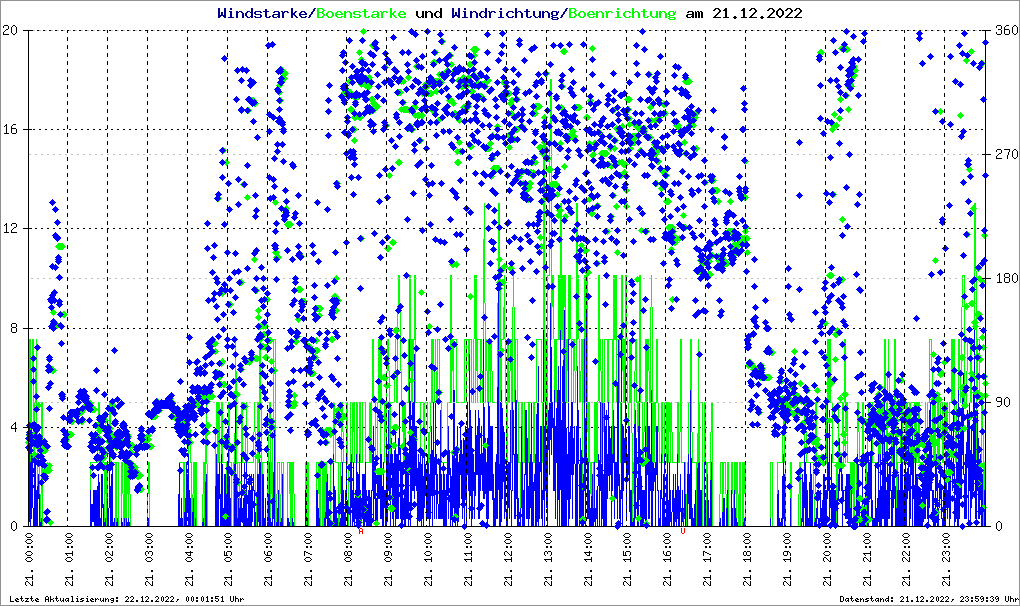Click the wind speed axis value "20"
Viewport: 1020px width, 606px height.
pyautogui.click(x=10, y=30)
